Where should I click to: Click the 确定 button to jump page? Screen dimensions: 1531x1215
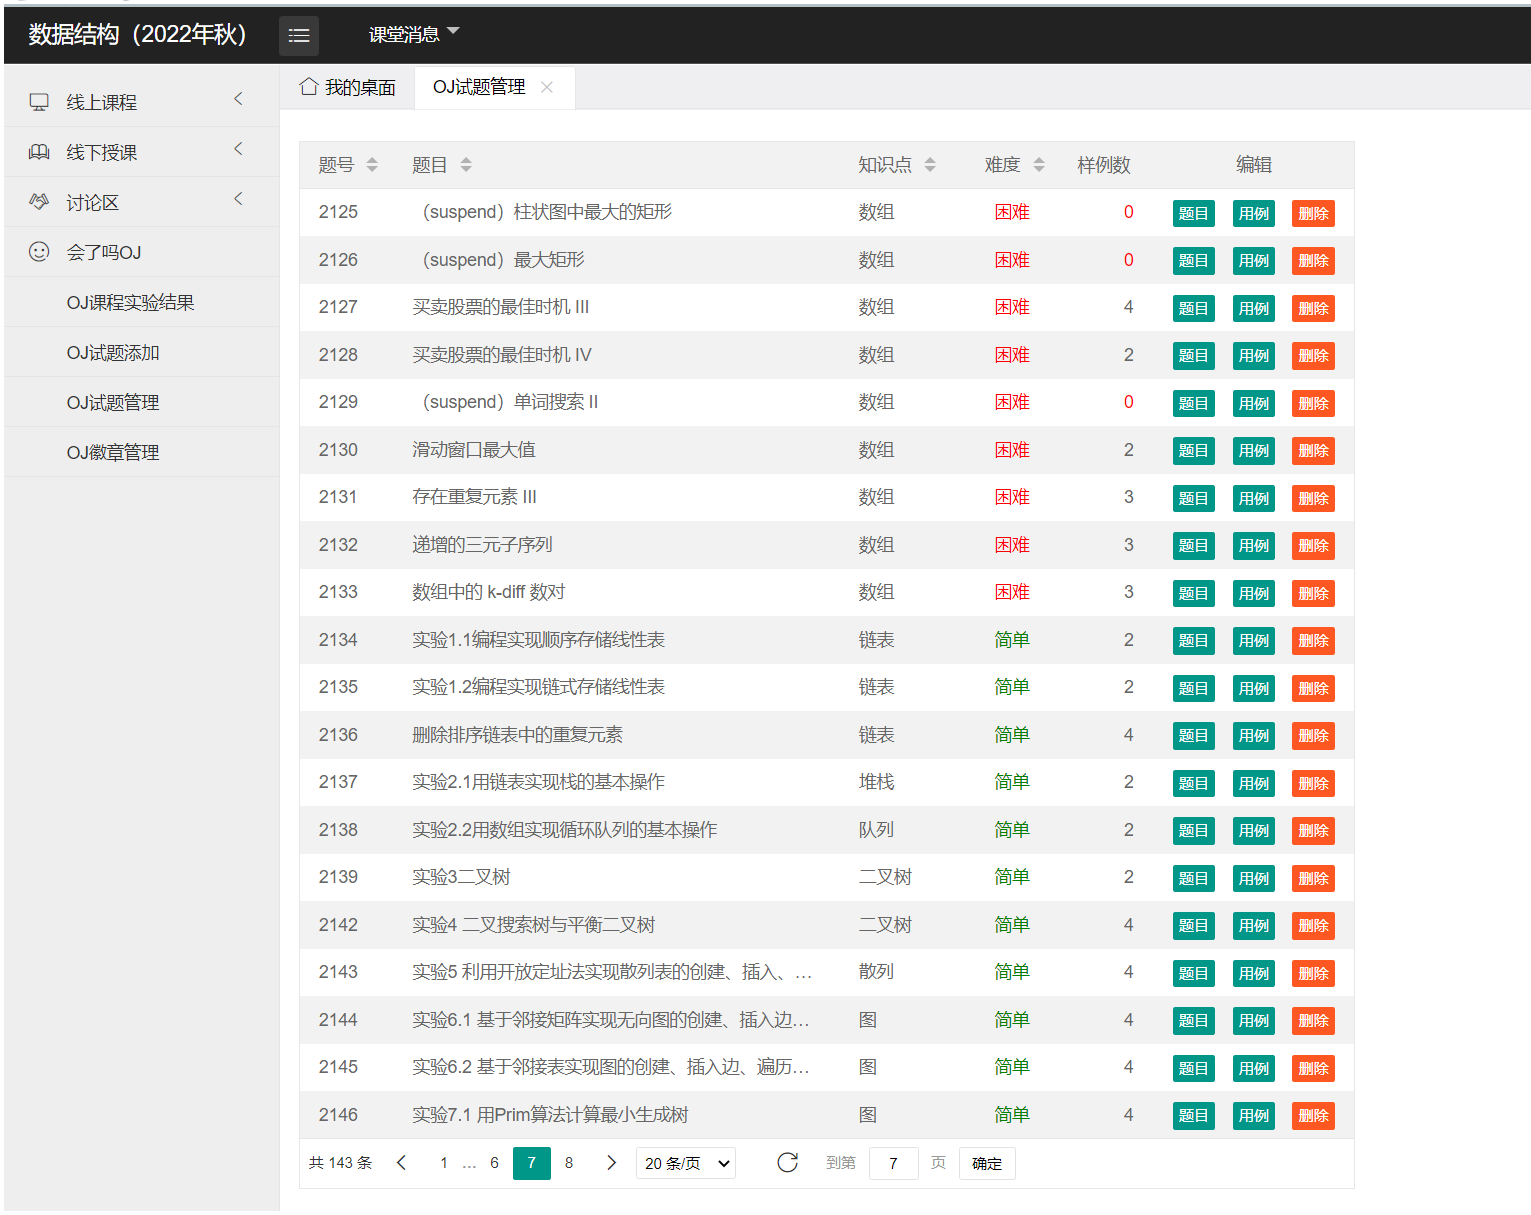987,1163
